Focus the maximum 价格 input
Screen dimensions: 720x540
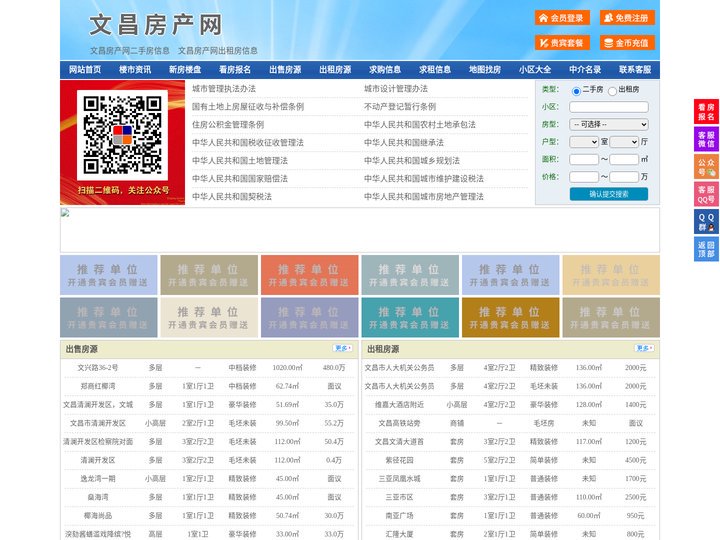[624, 177]
